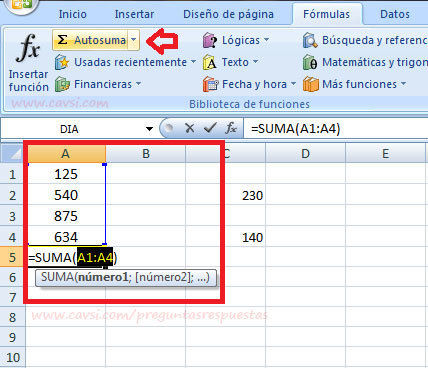The height and width of the screenshot is (368, 428).
Task: Select row 3 header
Action: click(13, 216)
